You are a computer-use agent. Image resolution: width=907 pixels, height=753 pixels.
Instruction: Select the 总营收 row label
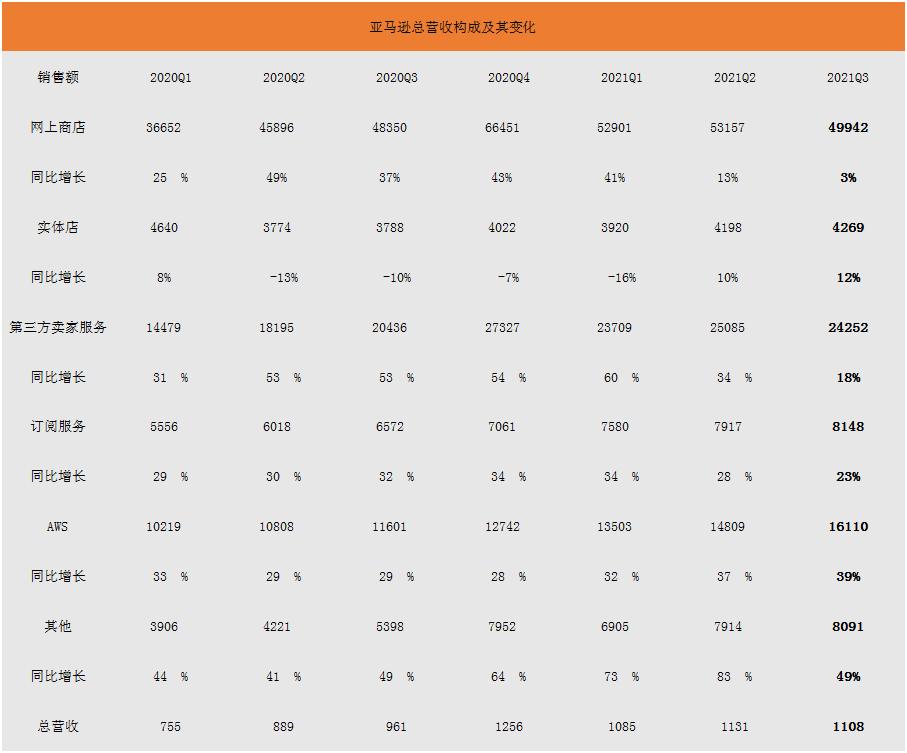58,726
